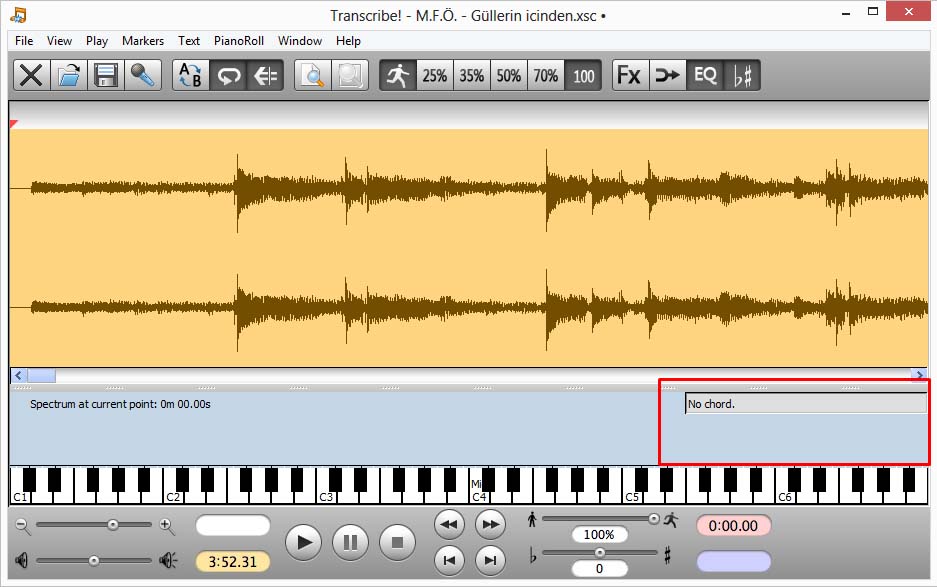Click the transpose value box showing 0
Screen dimensions: 937x587
coord(597,566)
